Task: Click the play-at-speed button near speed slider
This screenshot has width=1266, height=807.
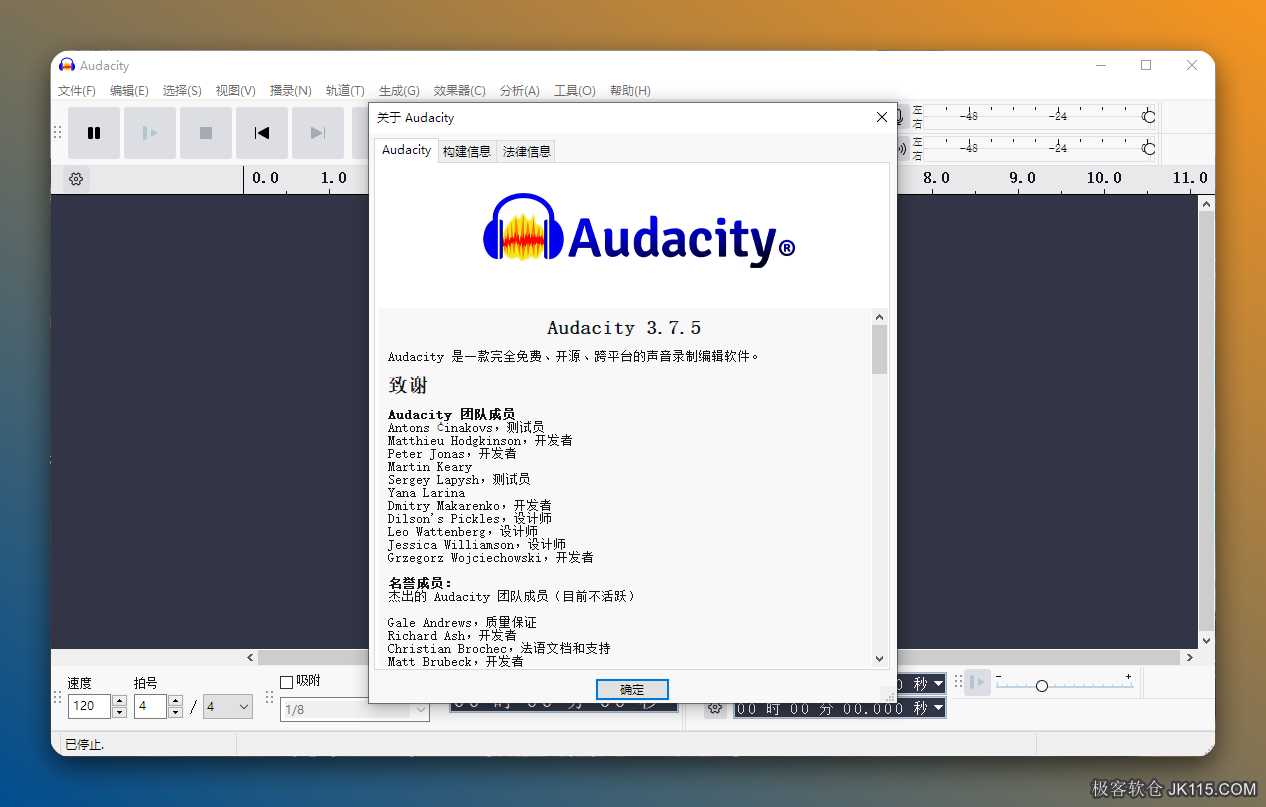Action: tap(978, 682)
